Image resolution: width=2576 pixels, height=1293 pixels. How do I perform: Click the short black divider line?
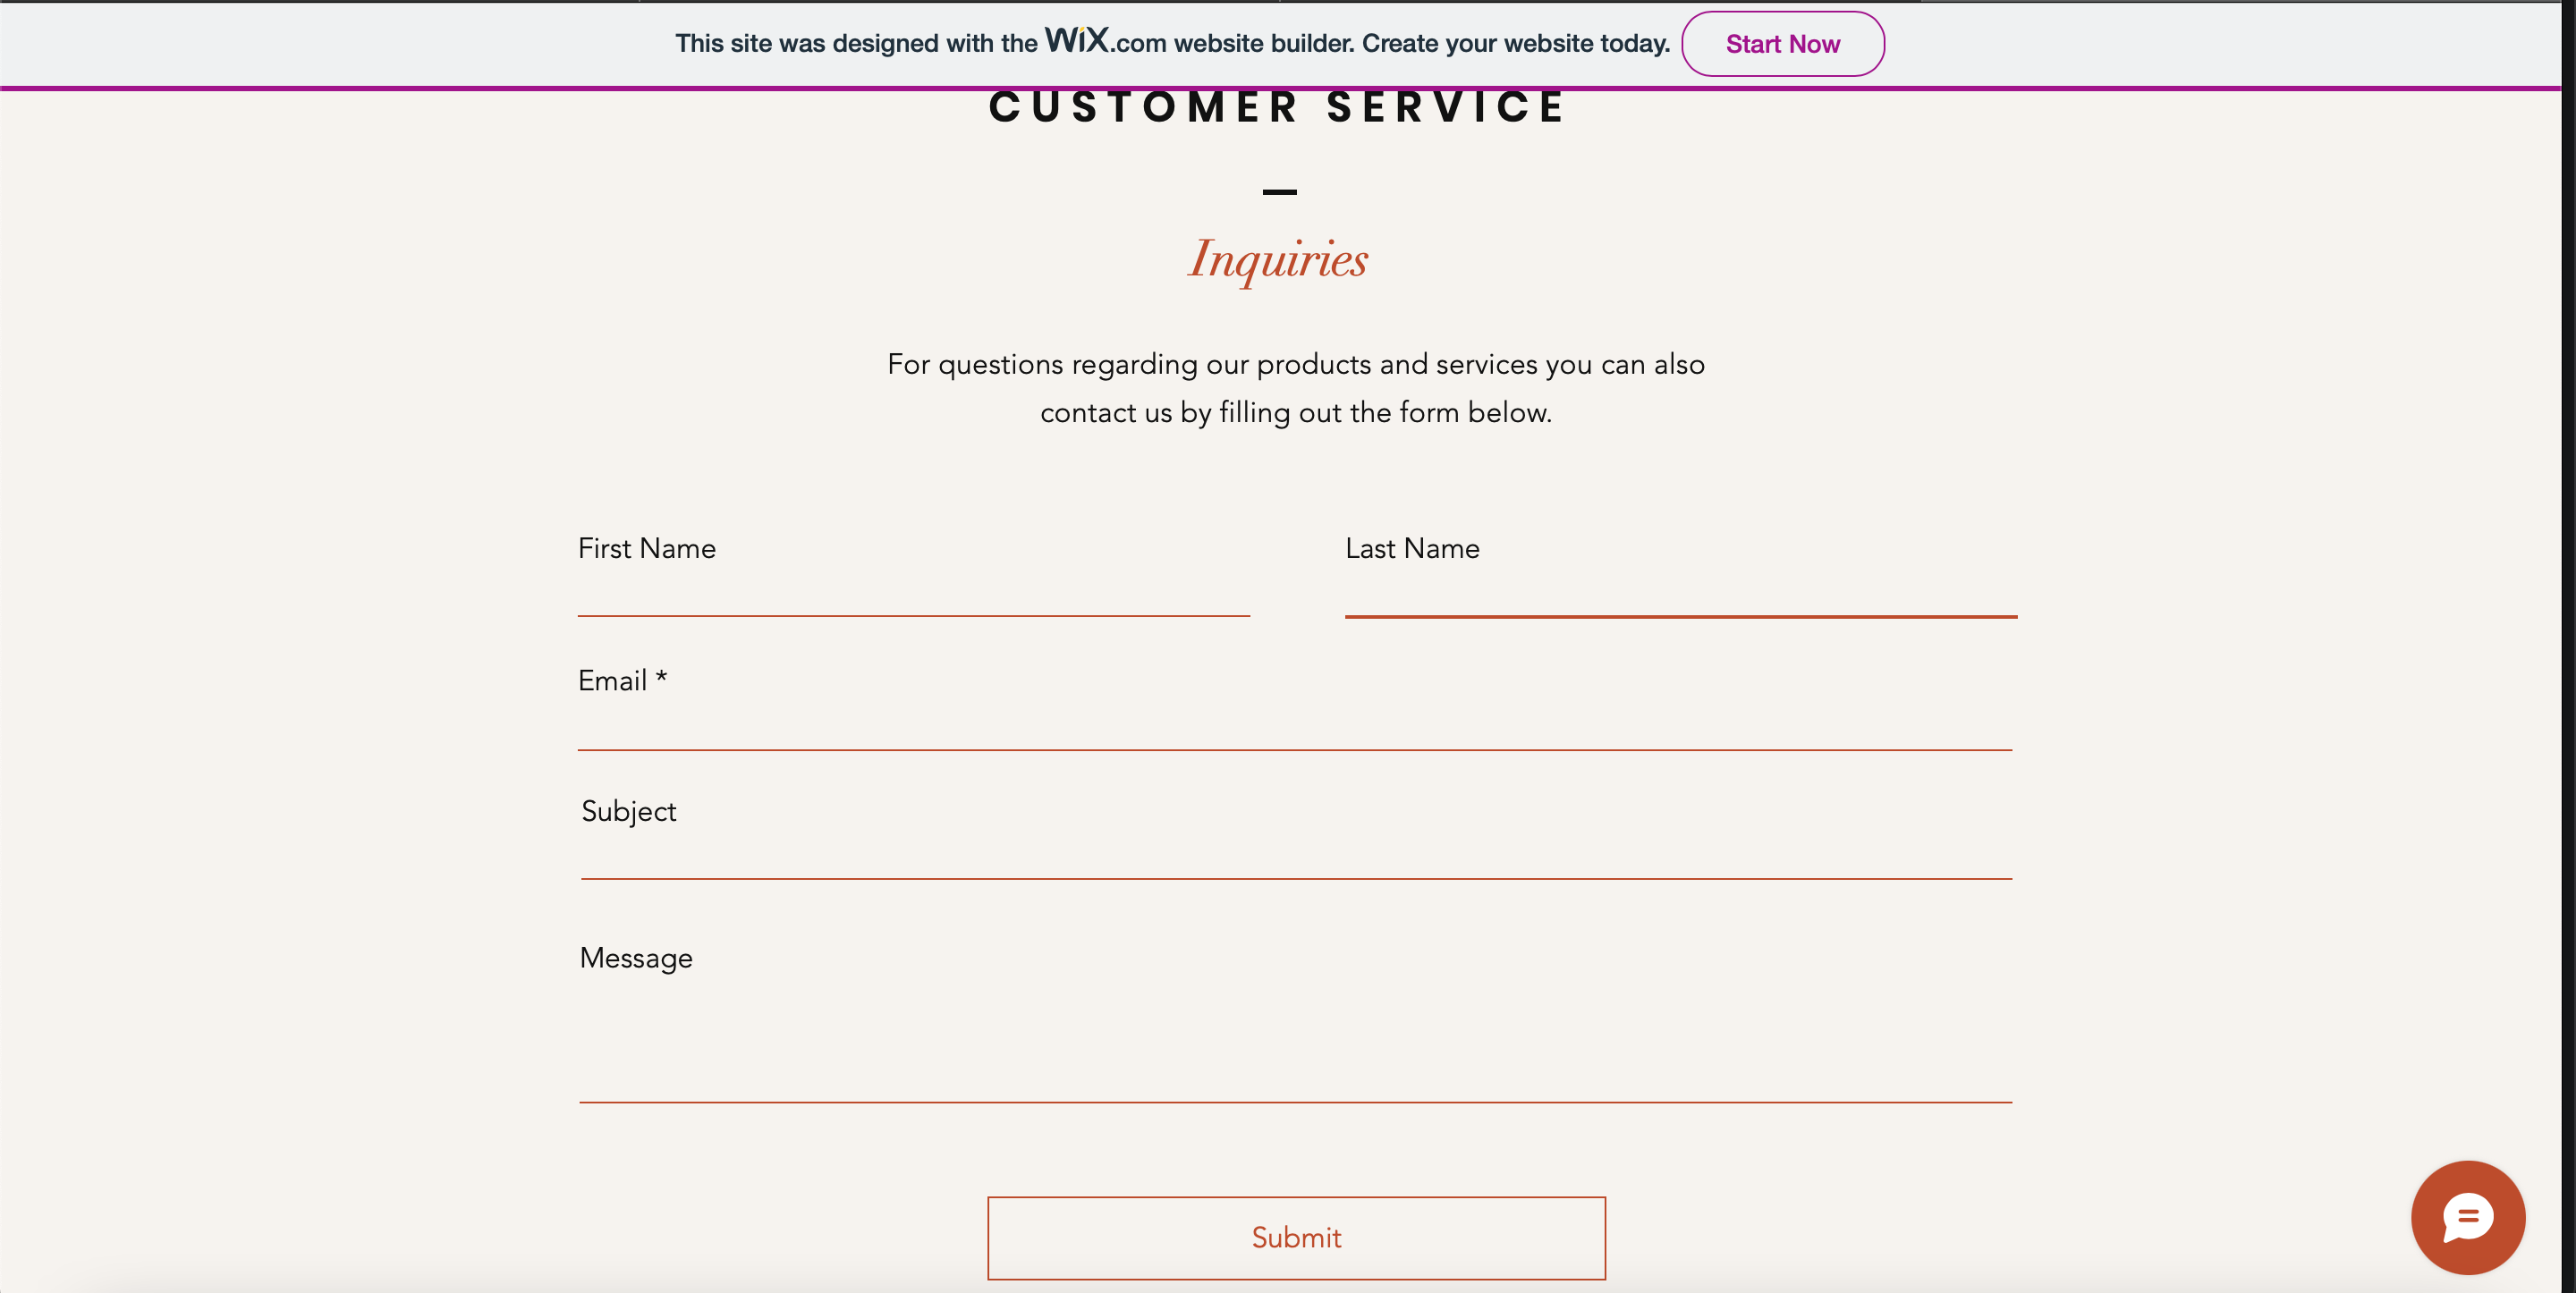point(1279,191)
